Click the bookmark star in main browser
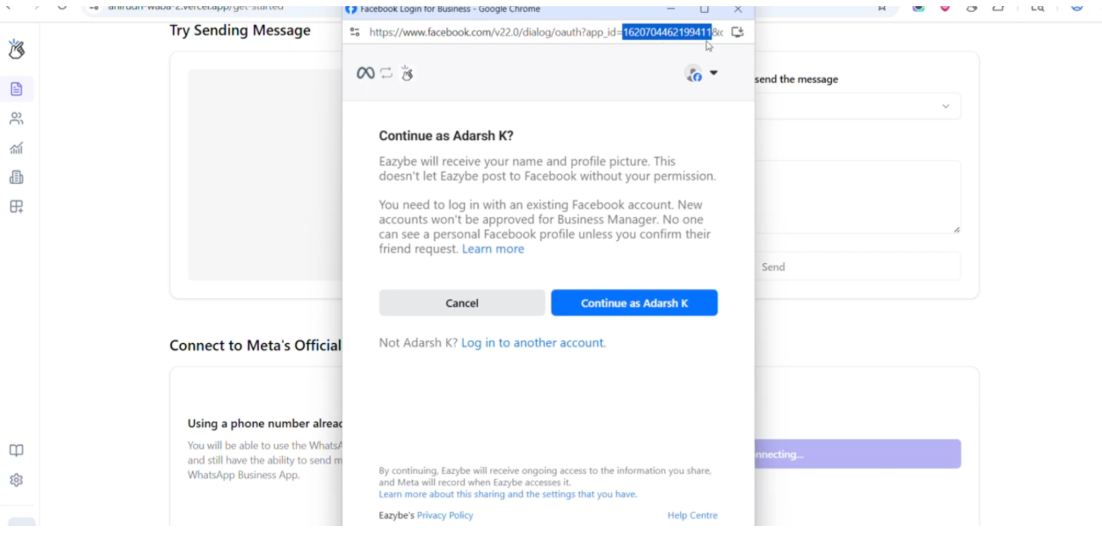Screen dimensions: 1102x548 click(881, 7)
